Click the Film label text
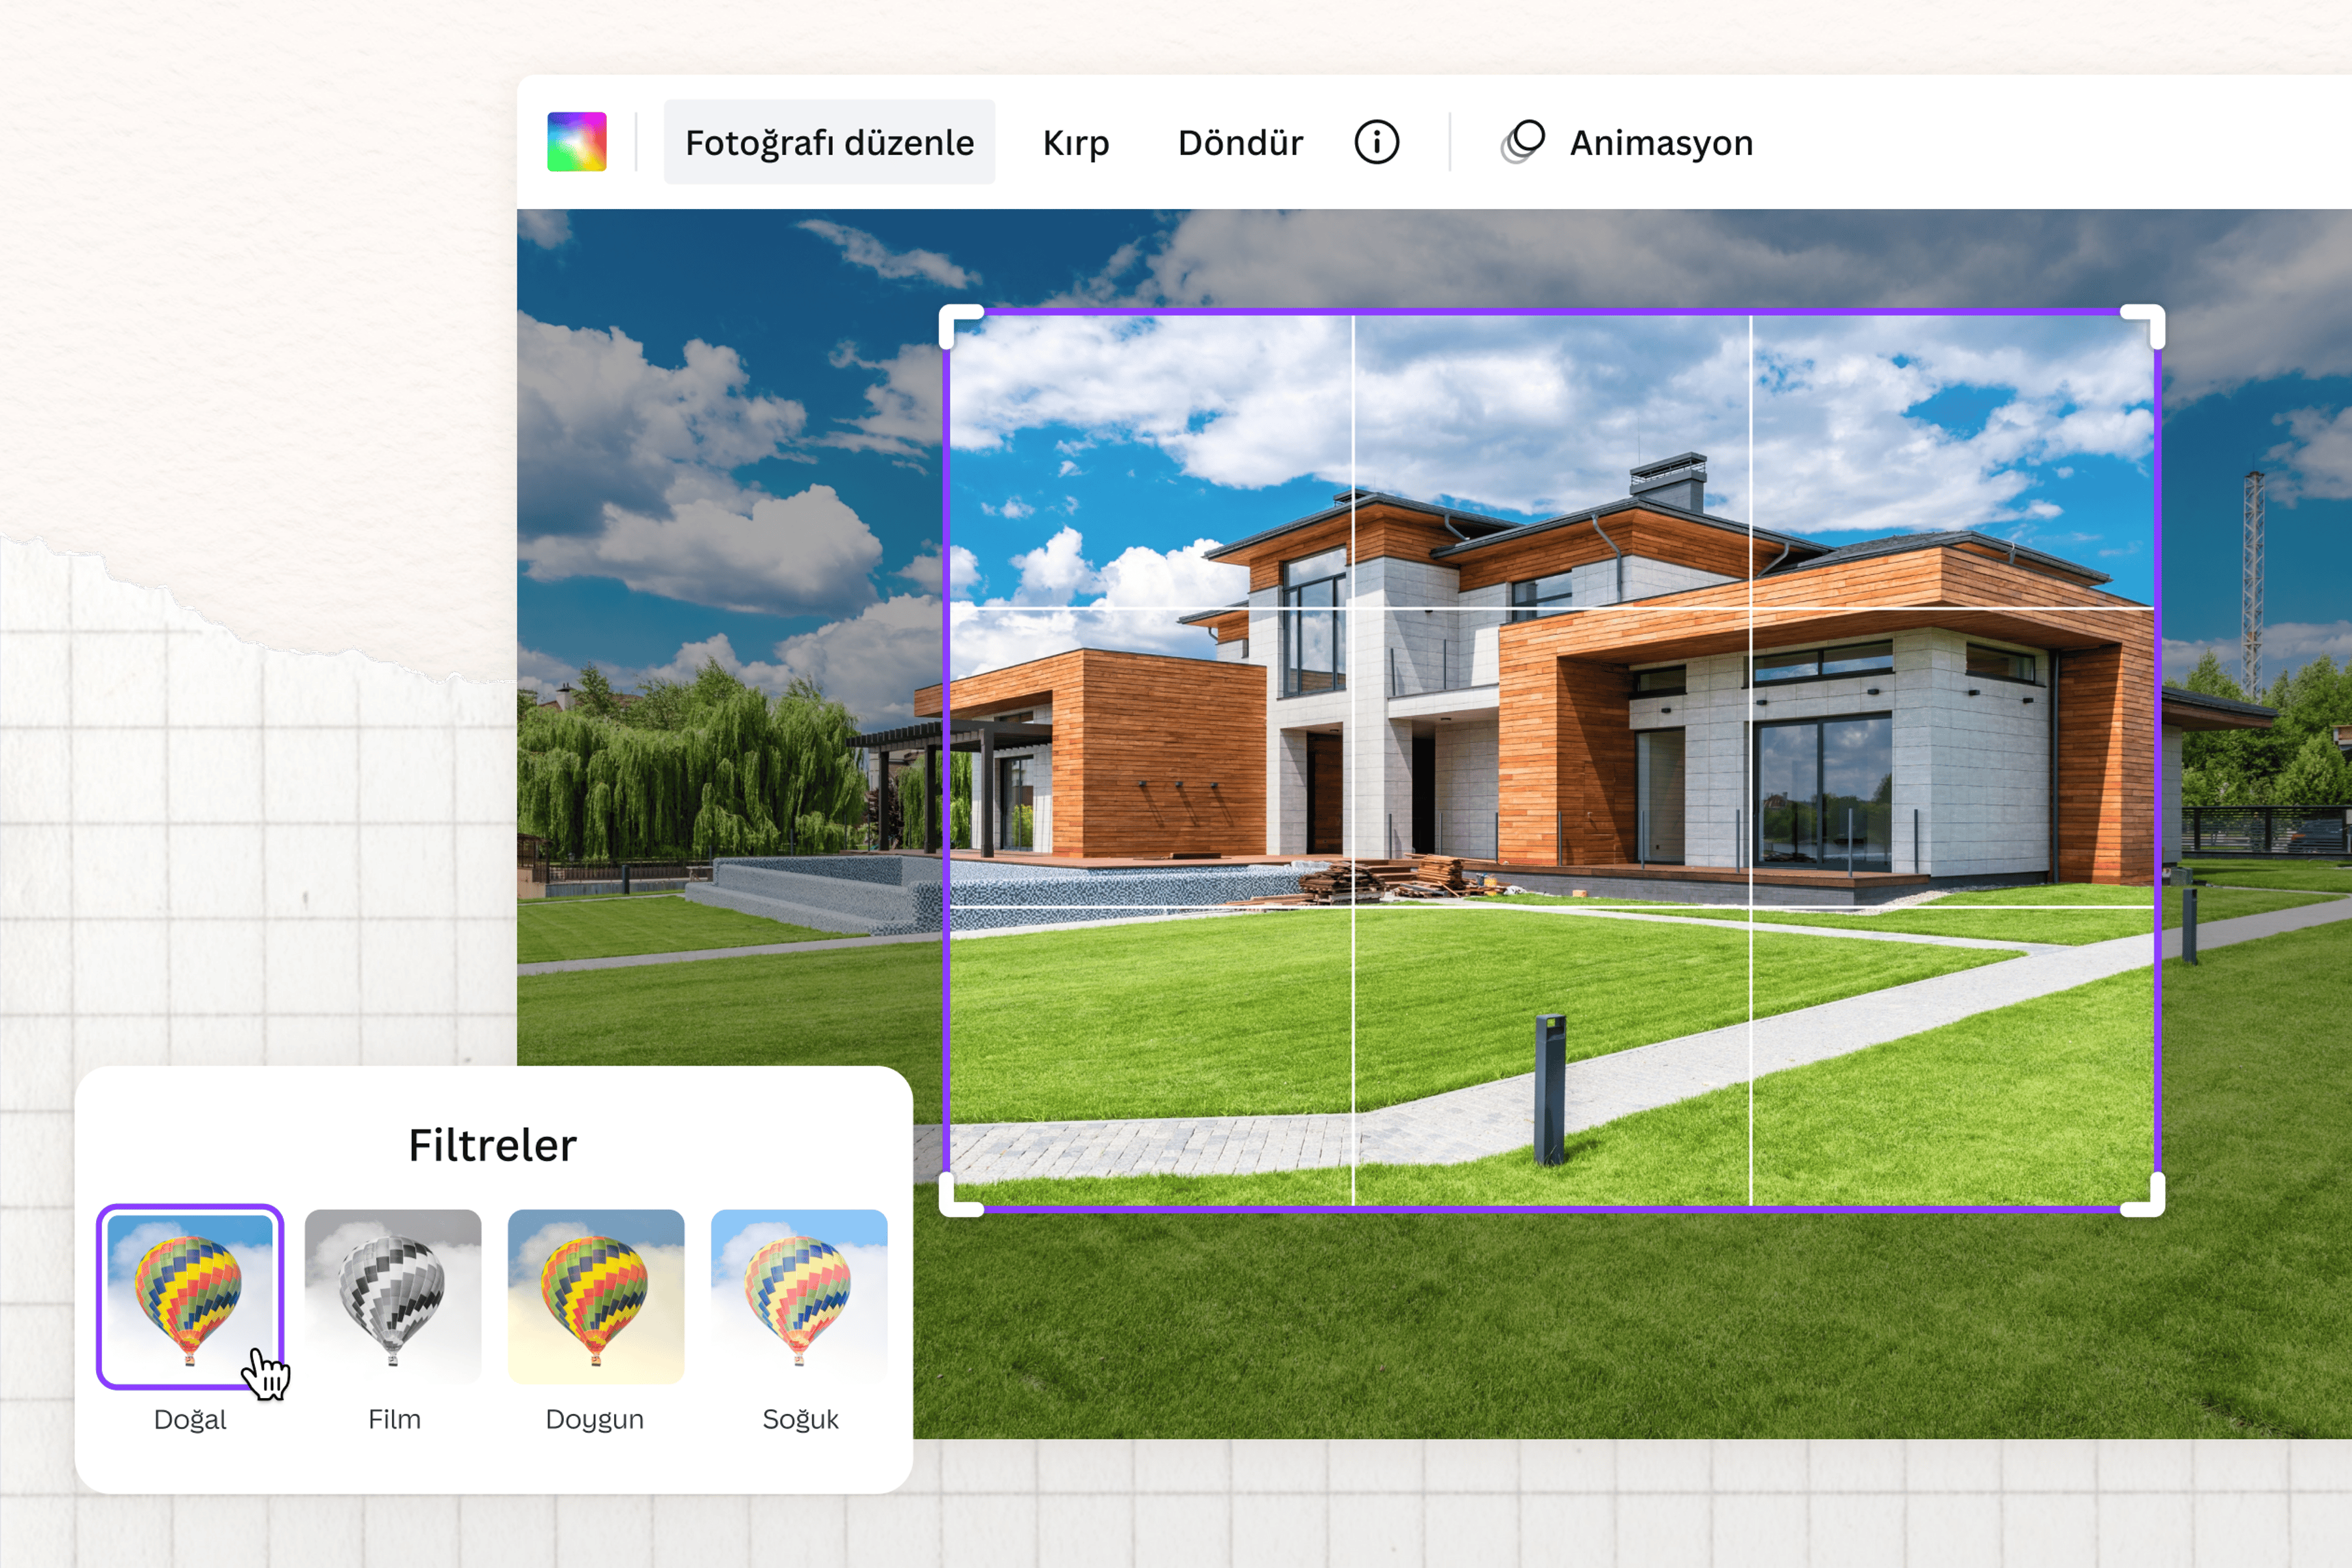Image resolution: width=2352 pixels, height=1568 pixels. (x=394, y=1419)
